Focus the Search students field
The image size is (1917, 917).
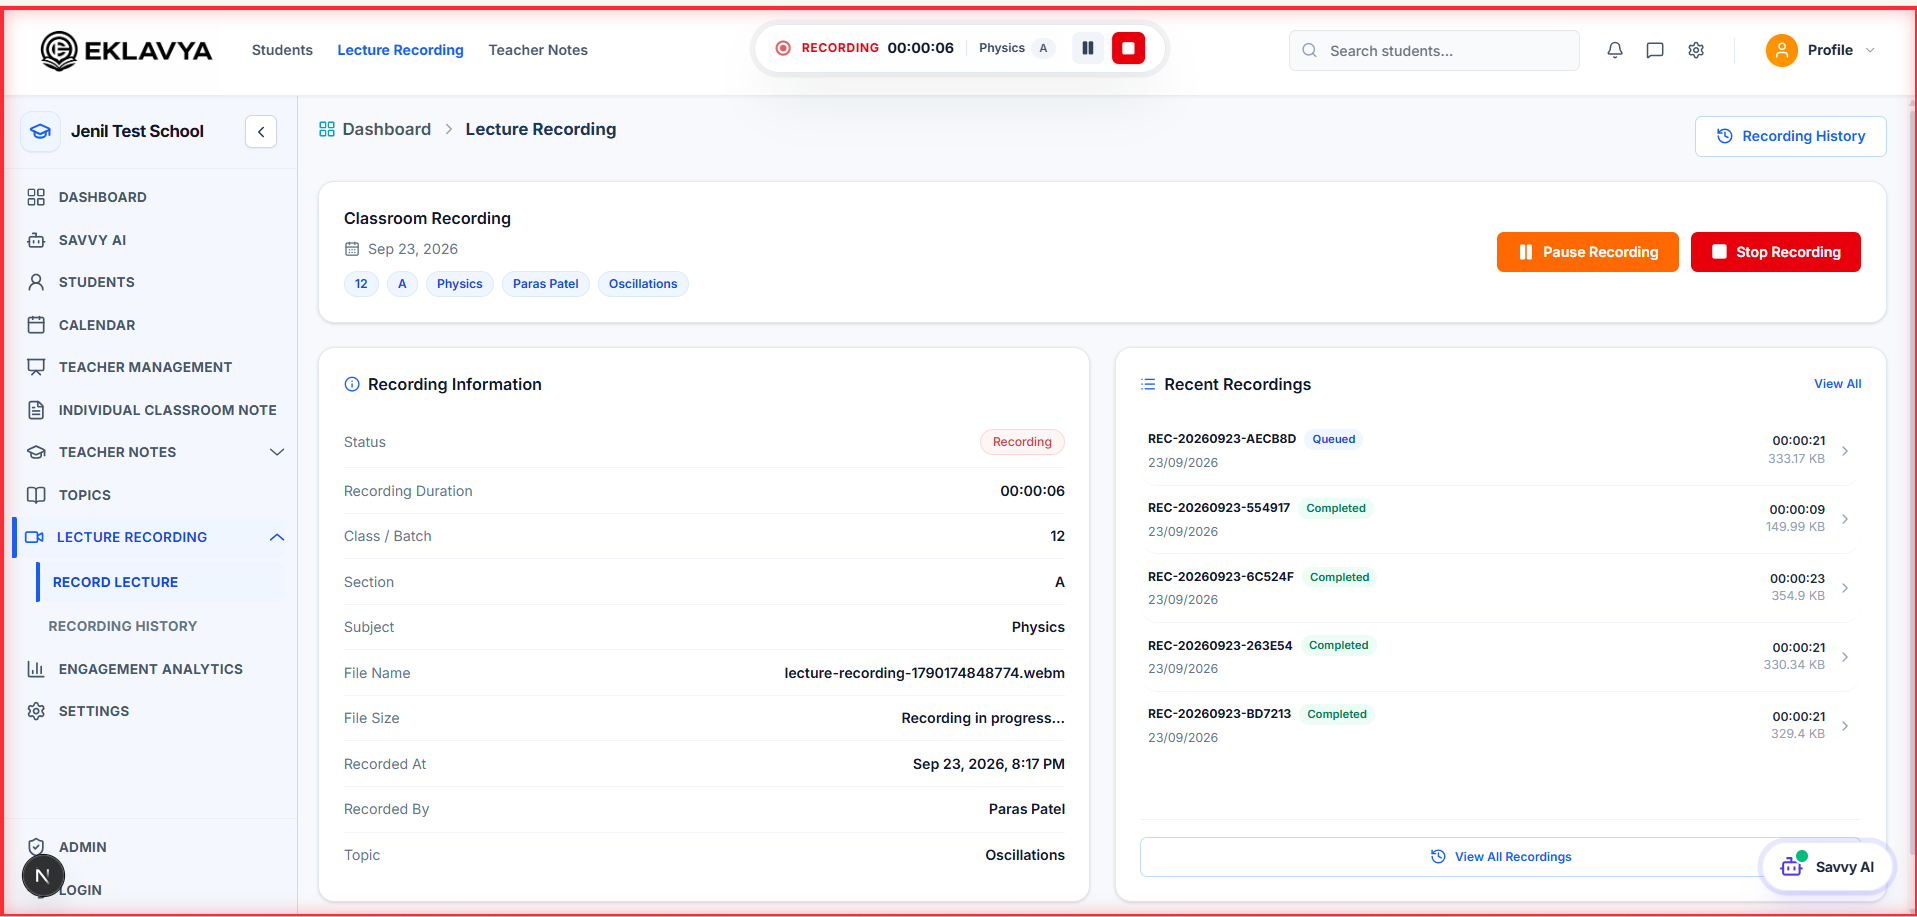(1434, 50)
